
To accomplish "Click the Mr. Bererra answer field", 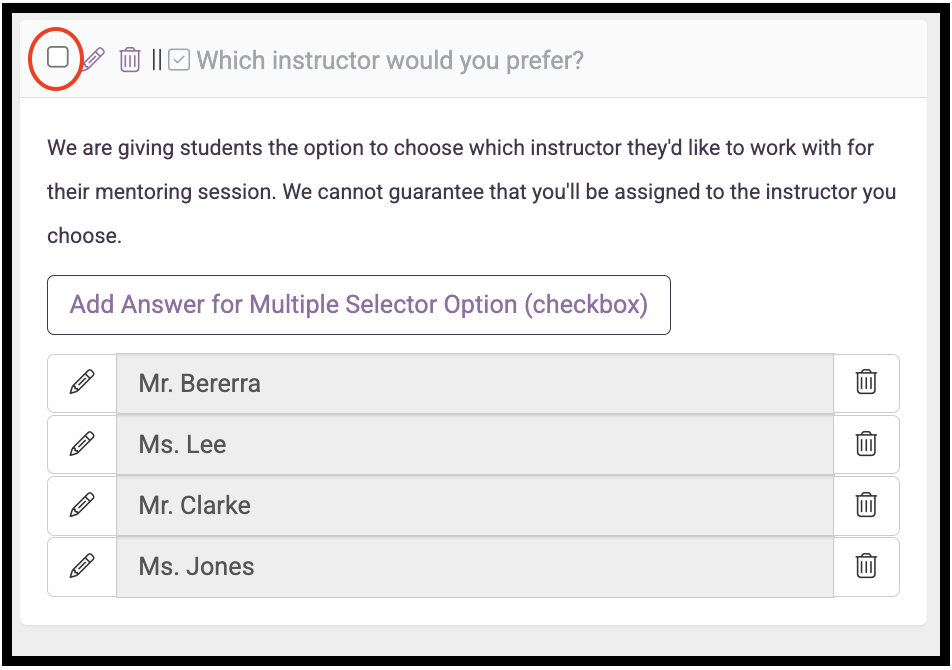I will tap(475, 384).
